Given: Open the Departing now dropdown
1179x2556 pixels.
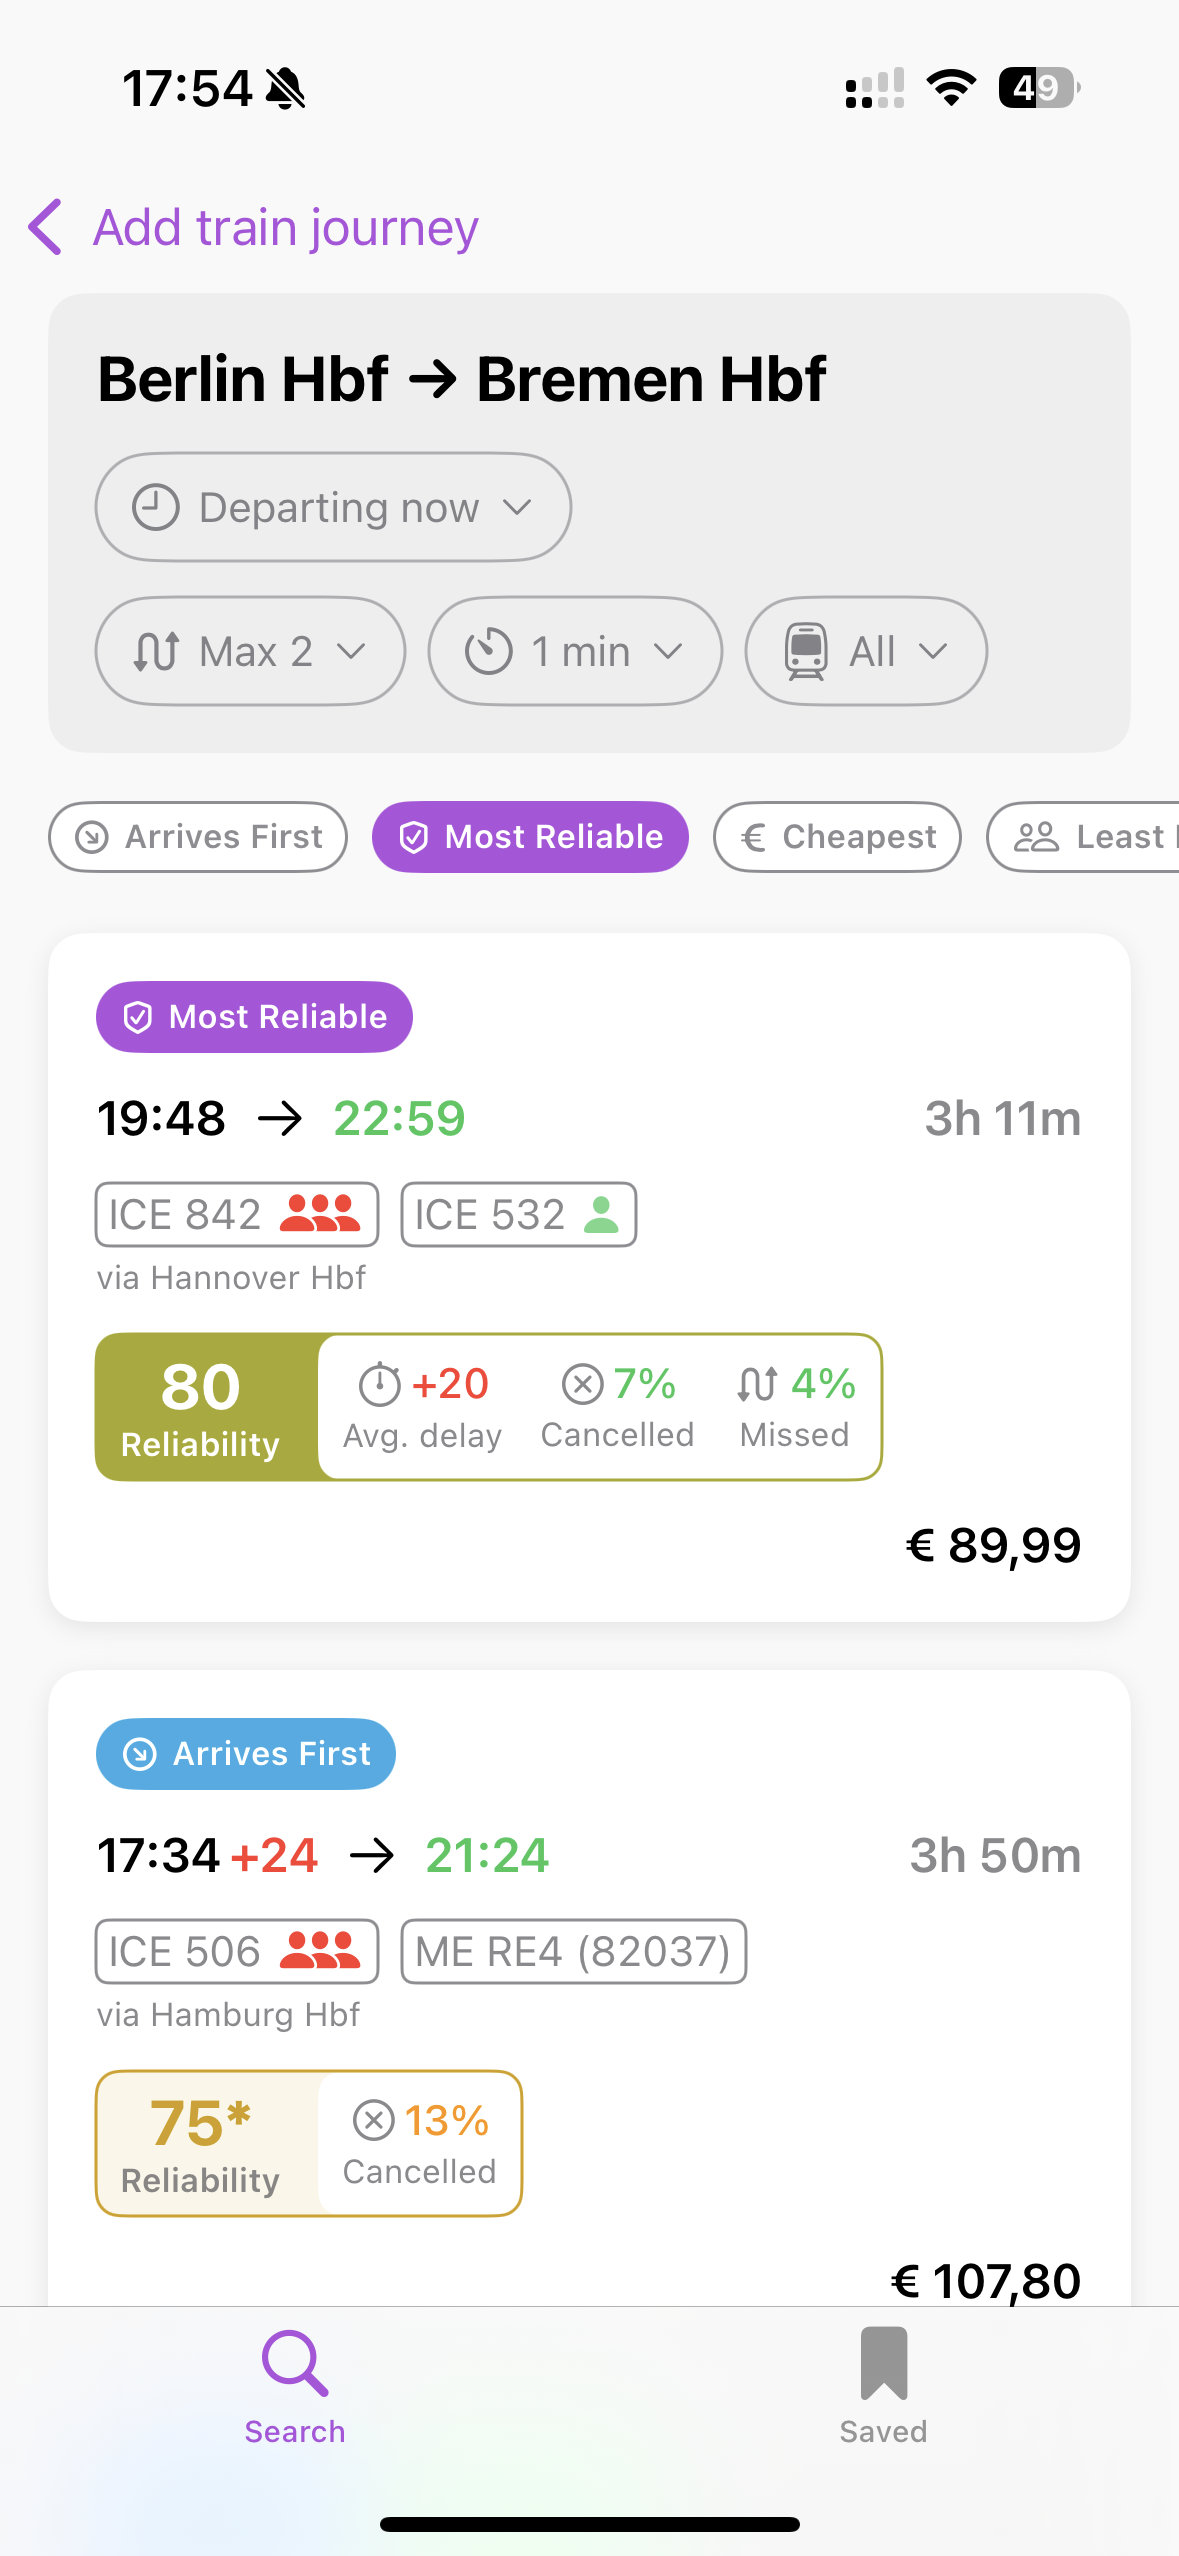Looking at the screenshot, I should point(333,507).
